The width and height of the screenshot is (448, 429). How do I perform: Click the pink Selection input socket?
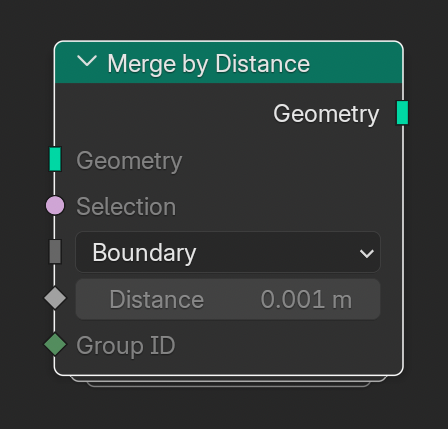tap(55, 205)
